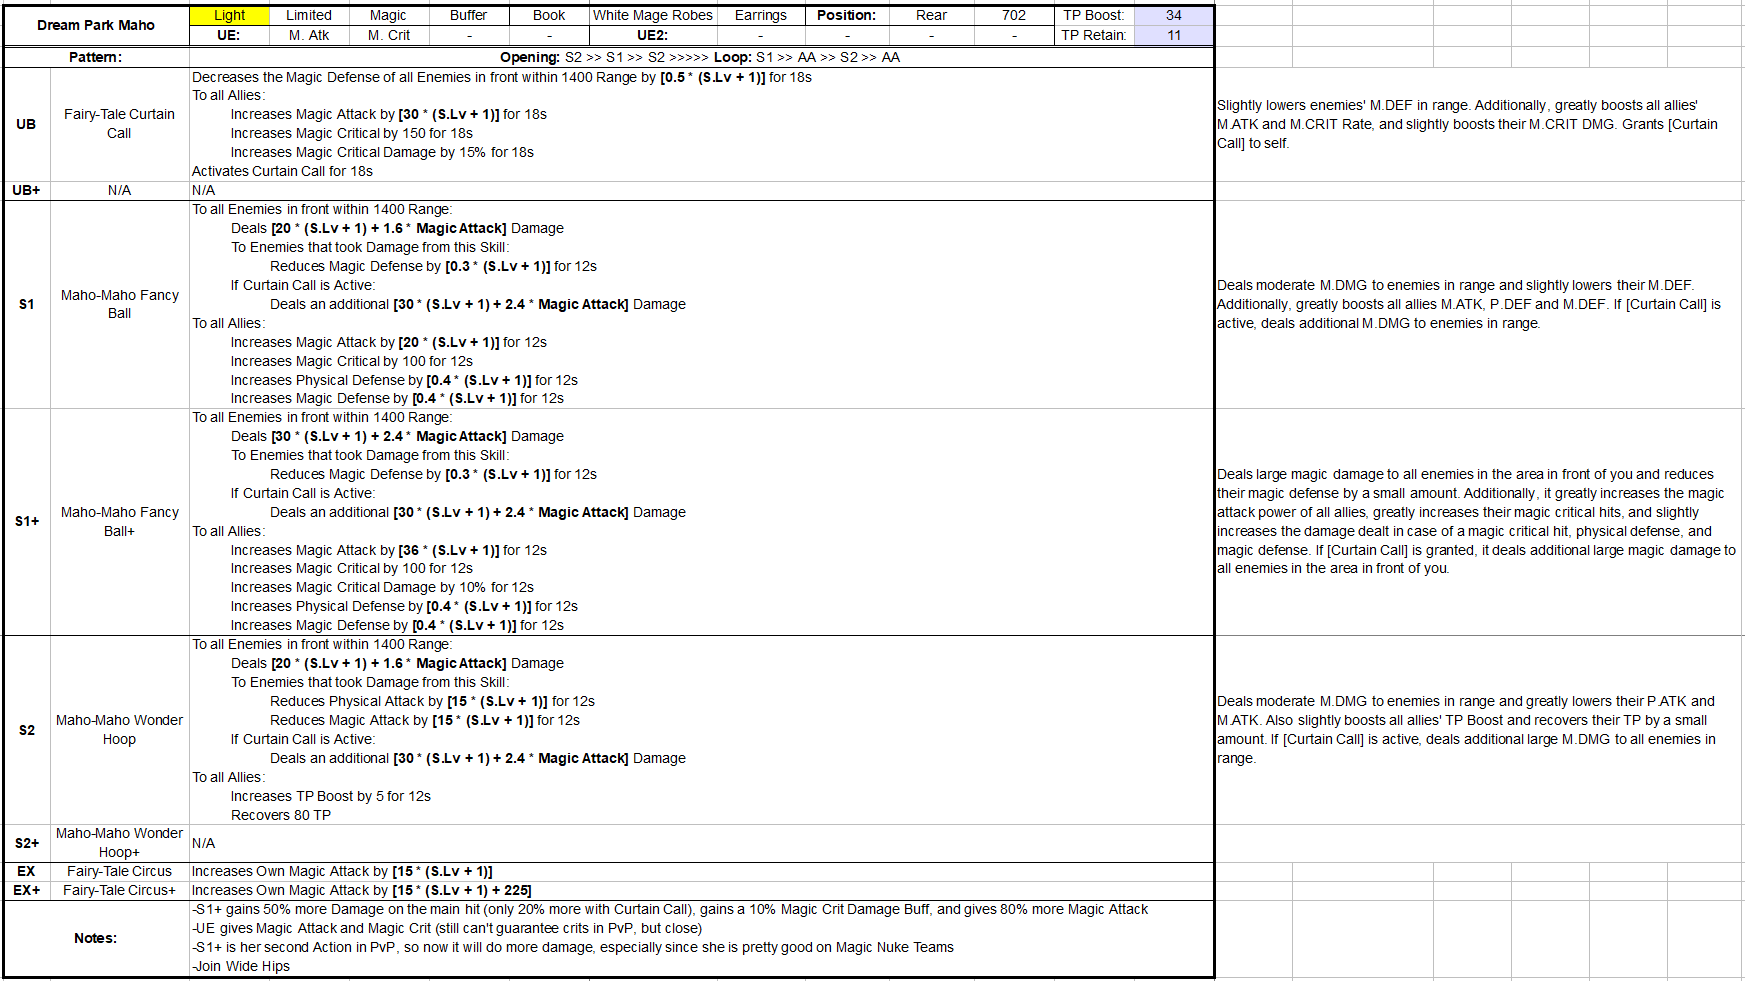This screenshot has width=1745, height=981.
Task: Select "Decreases the Magic Defense of all Enemies" line
Action: (502, 77)
